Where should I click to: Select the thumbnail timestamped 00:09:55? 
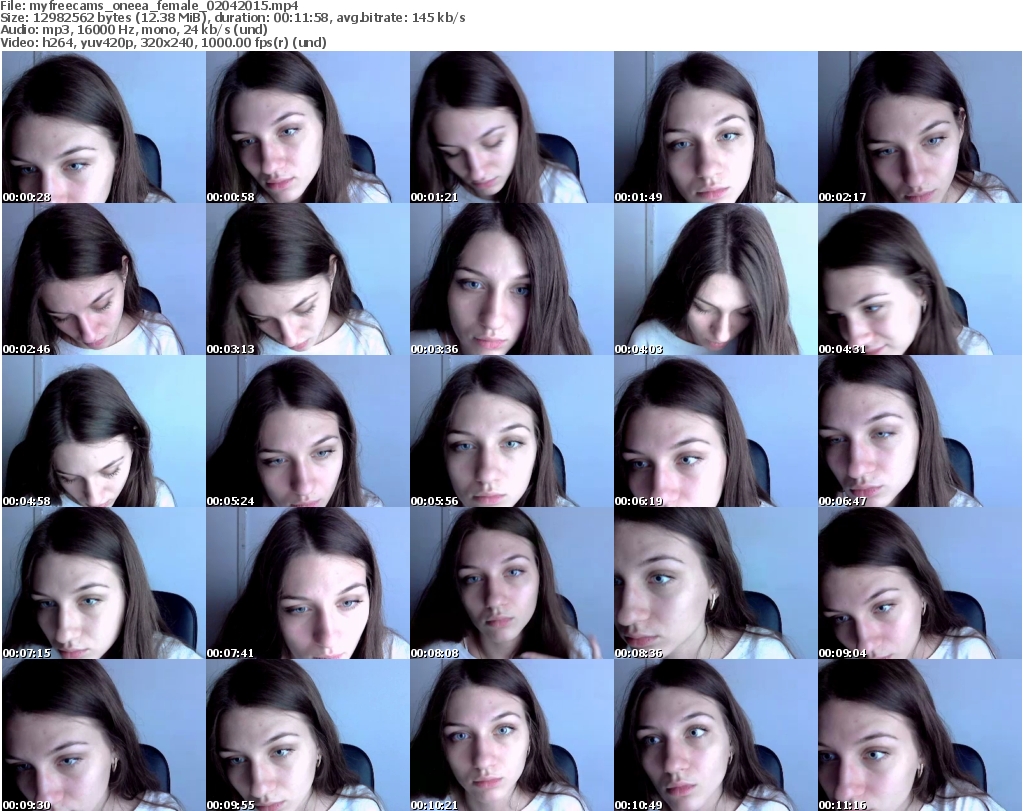pyautogui.click(x=308, y=735)
